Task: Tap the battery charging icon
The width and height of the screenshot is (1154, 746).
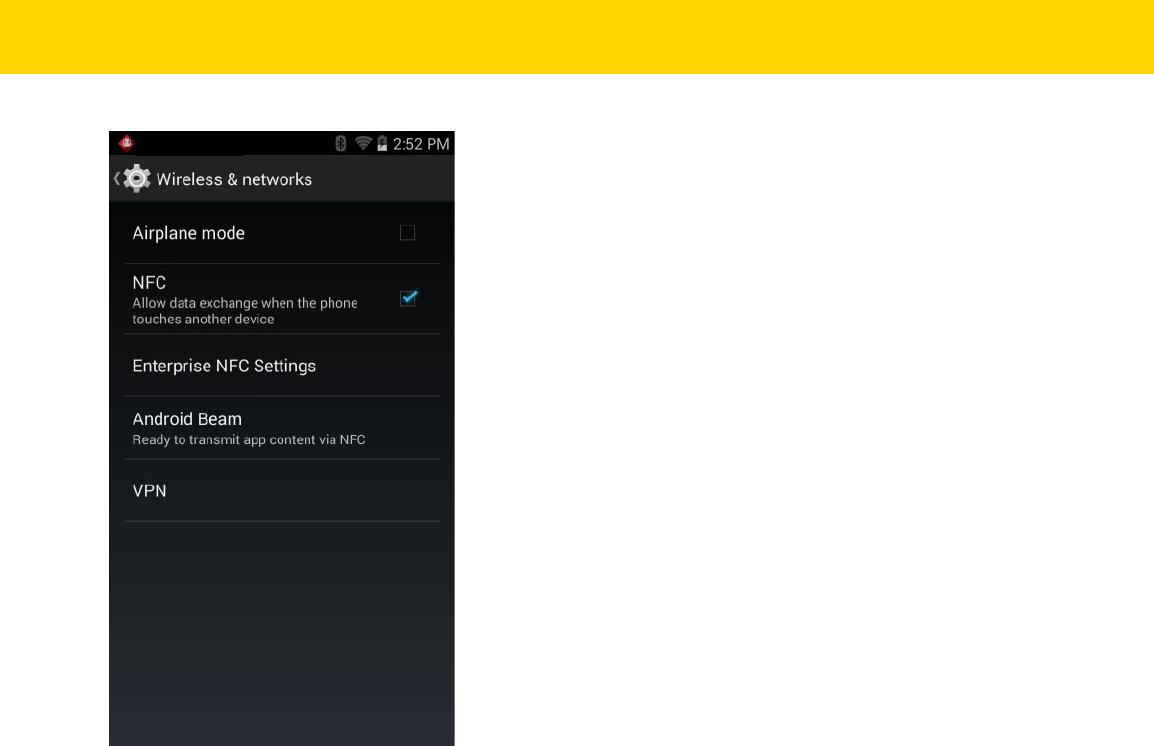Action: coord(382,143)
